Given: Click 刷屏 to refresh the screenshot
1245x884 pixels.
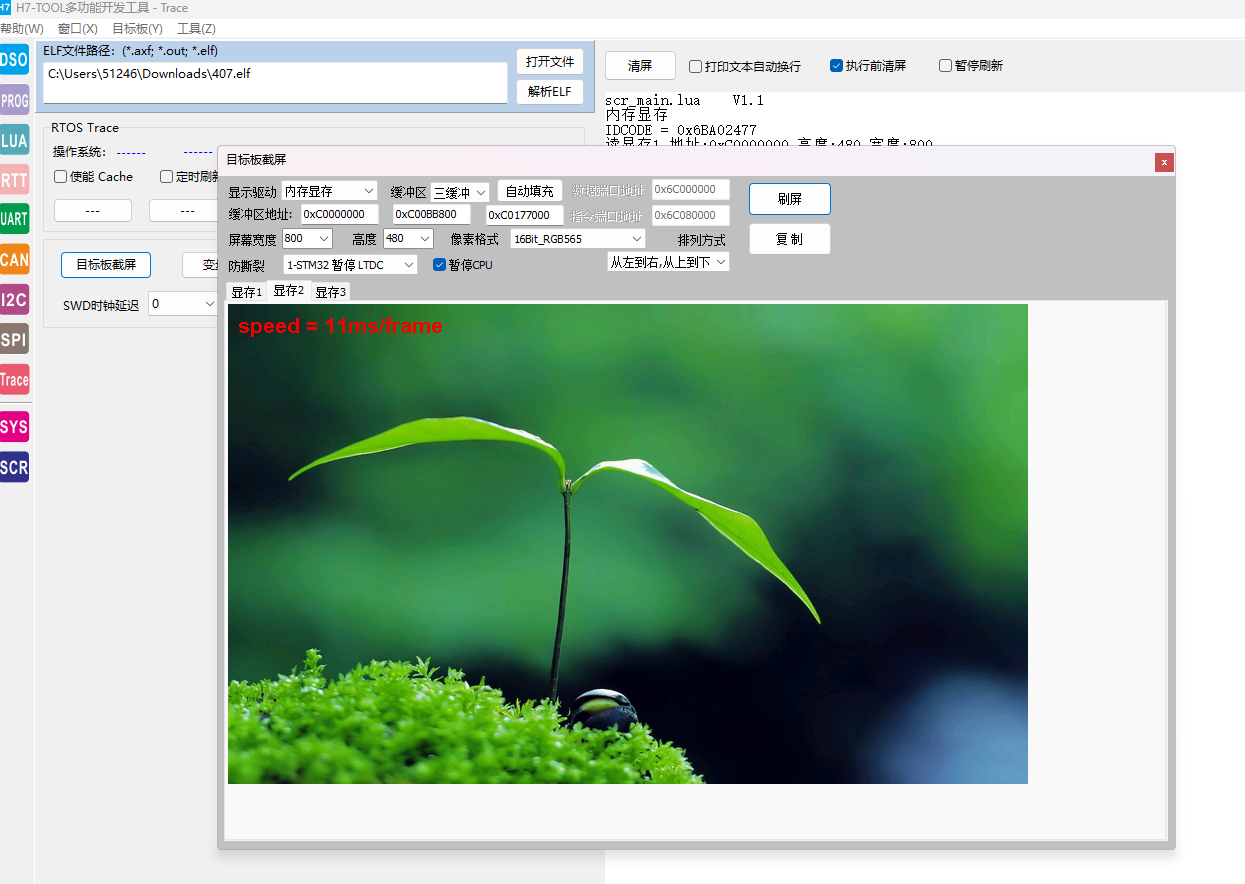Looking at the screenshot, I should [790, 199].
